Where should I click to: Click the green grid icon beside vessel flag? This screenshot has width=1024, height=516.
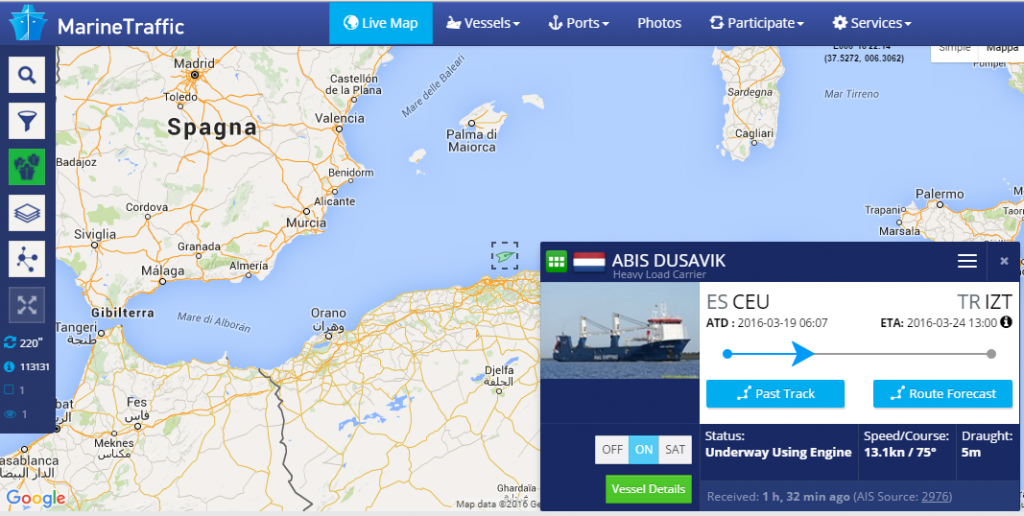pos(556,261)
